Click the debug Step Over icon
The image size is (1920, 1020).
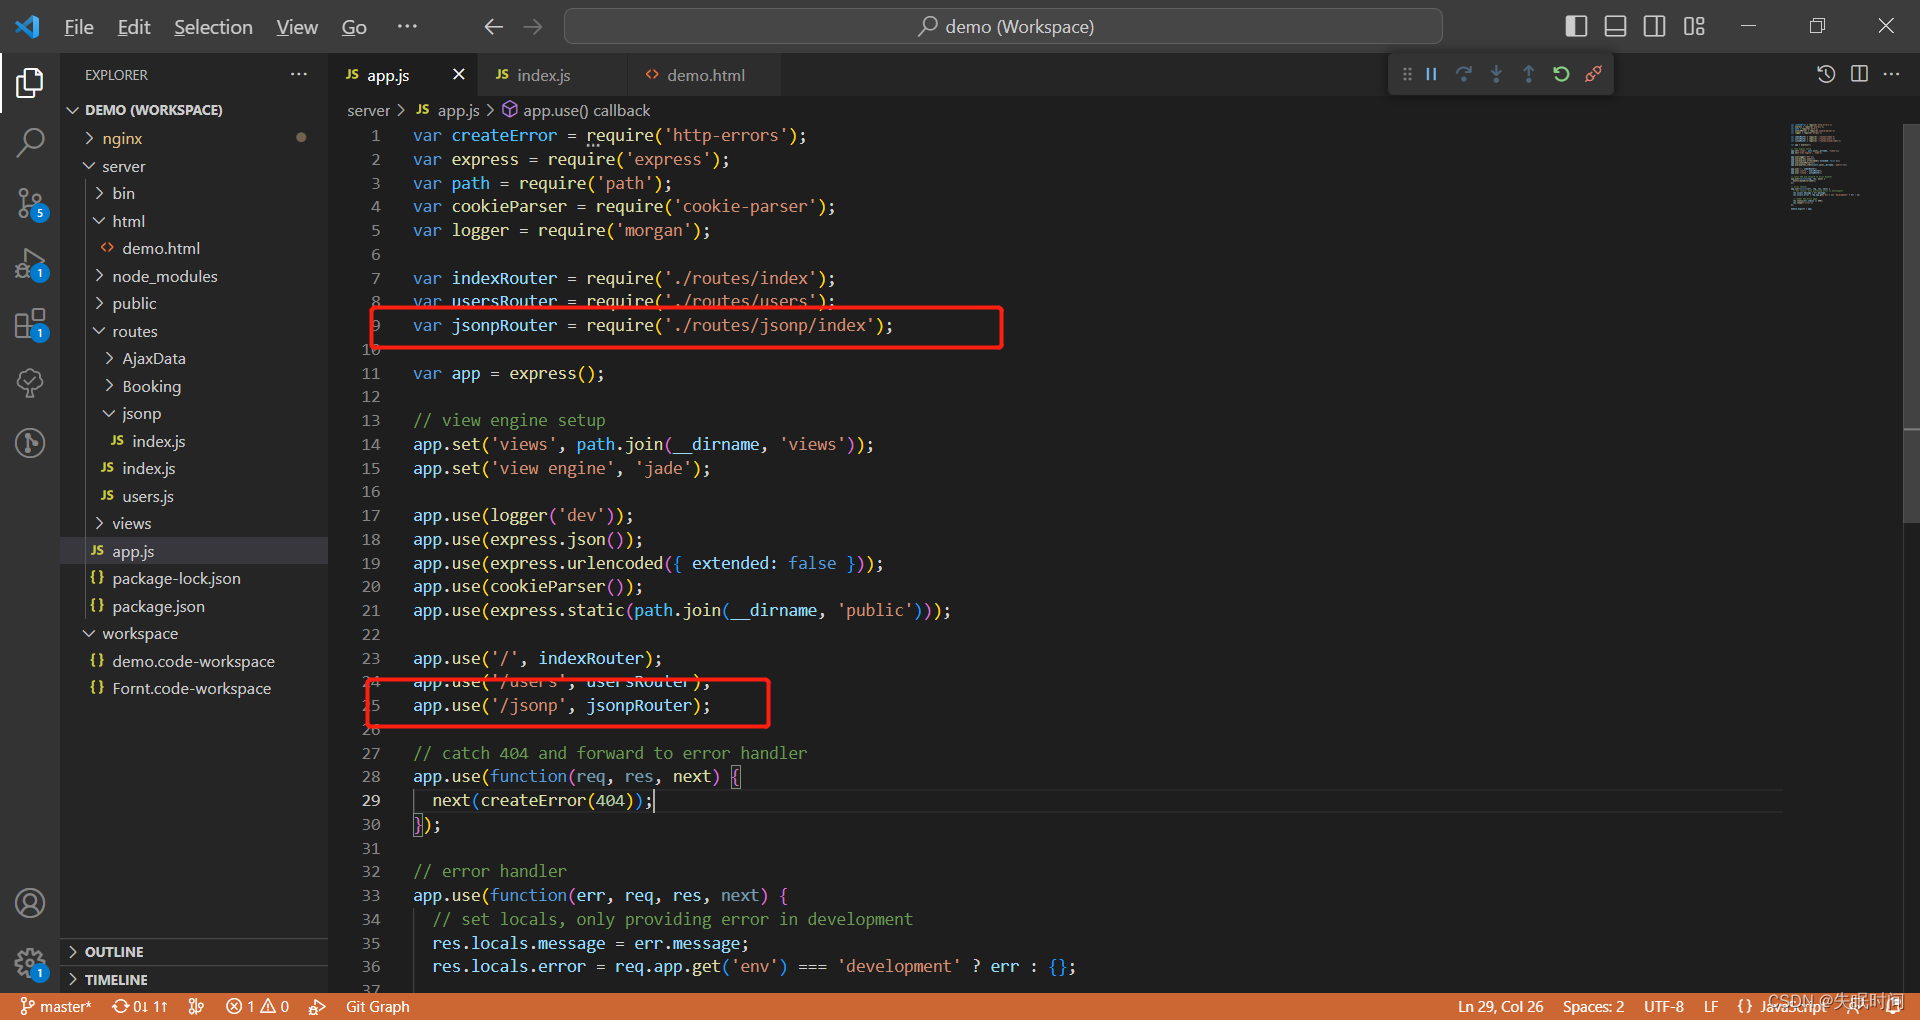click(x=1464, y=74)
